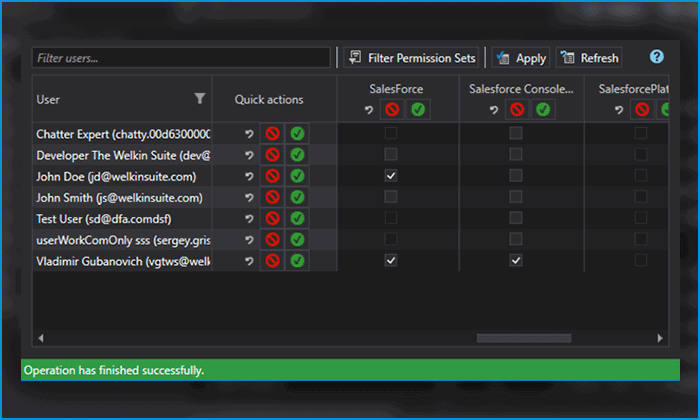Screen dimensions: 700x420
Task: Click the scroll right arrow
Action: (x=660, y=338)
